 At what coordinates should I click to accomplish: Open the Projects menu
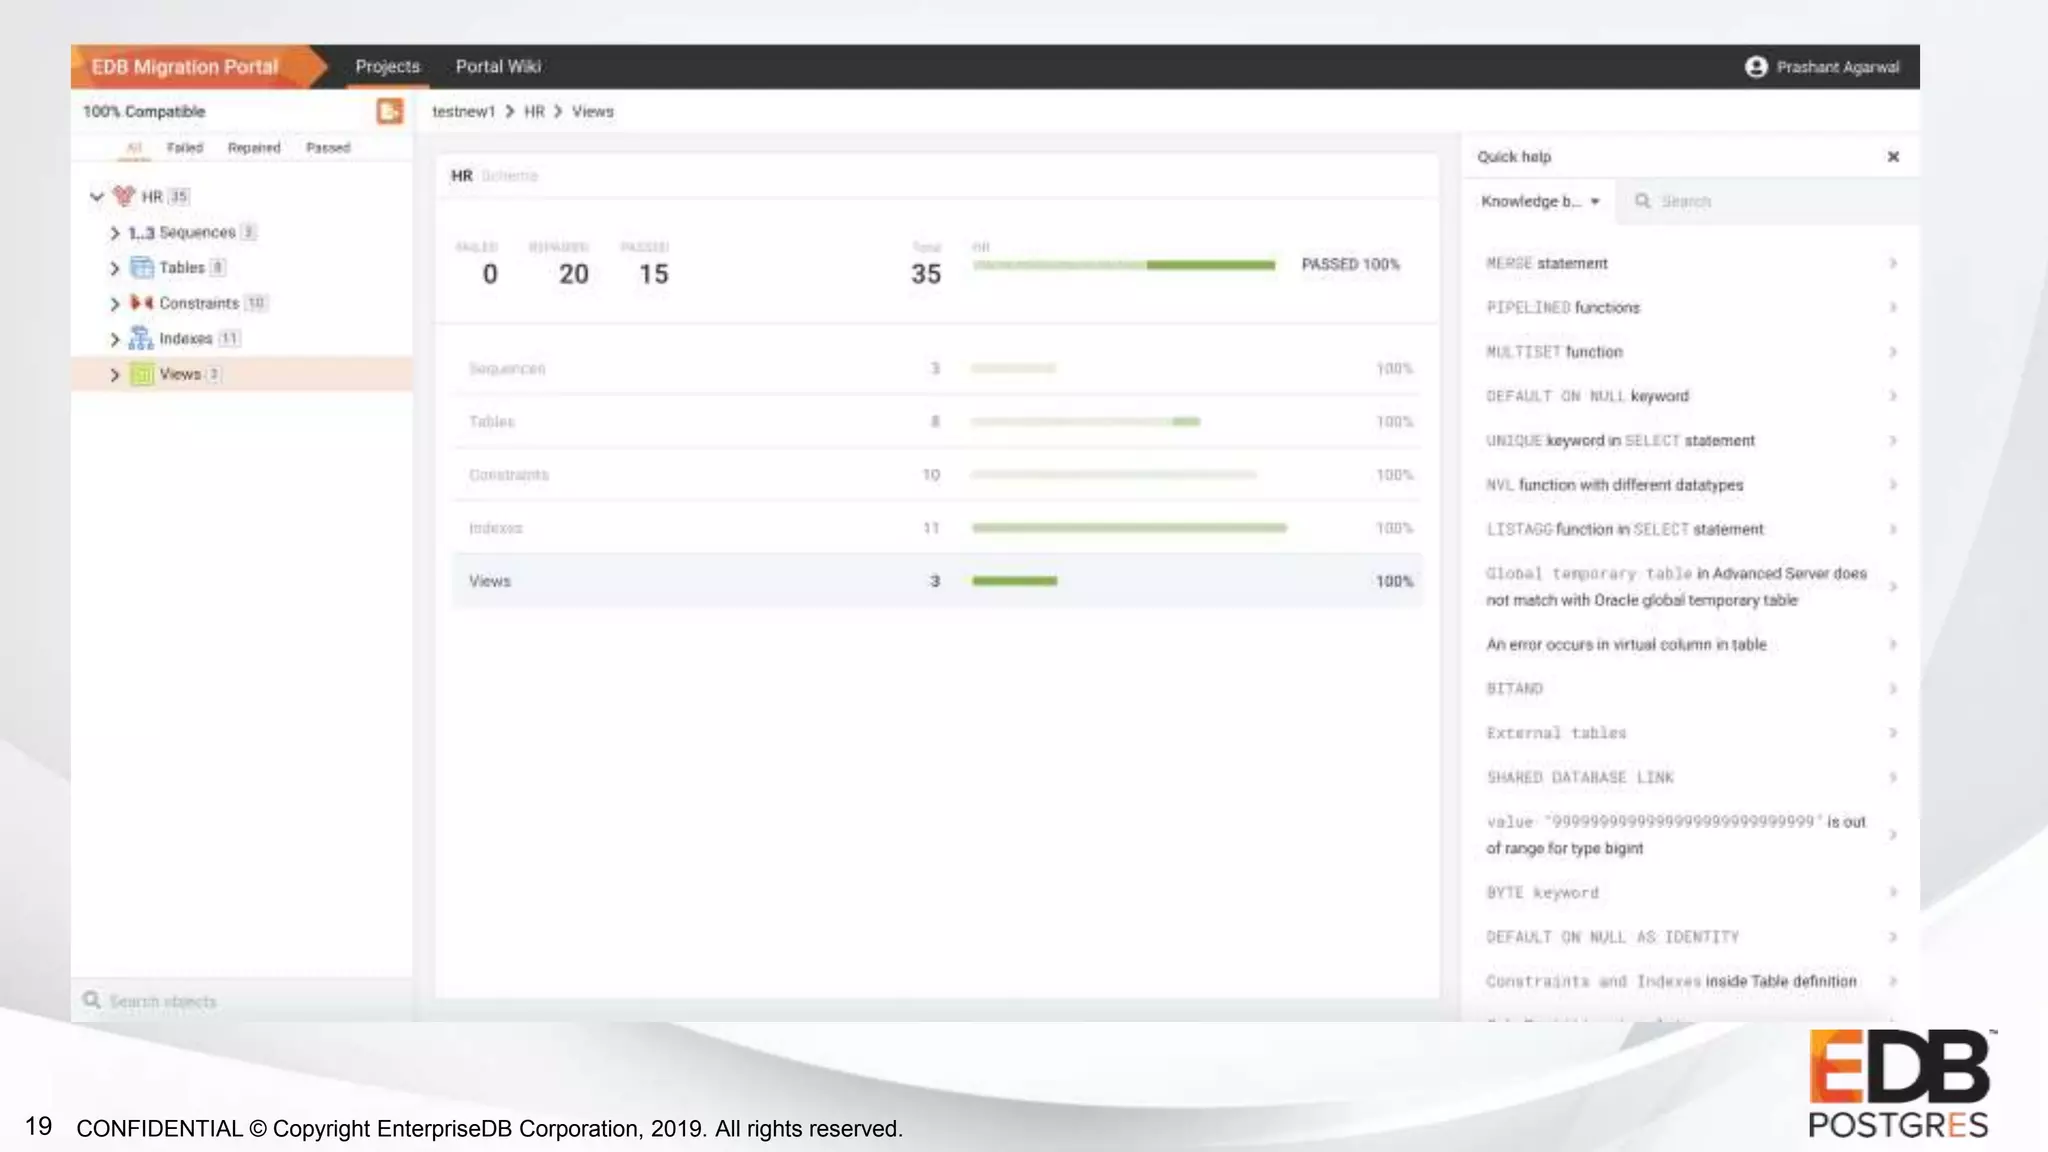point(387,67)
